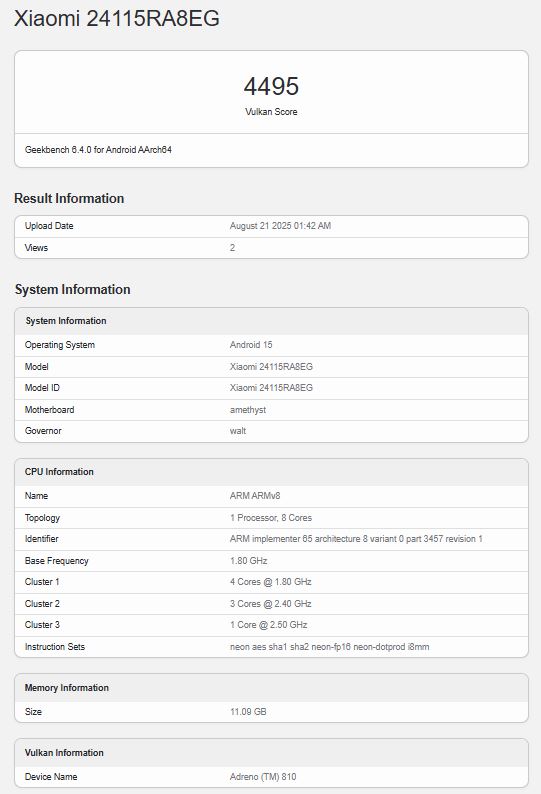Select the Cluster 2 value 3 Cores

click(270, 604)
